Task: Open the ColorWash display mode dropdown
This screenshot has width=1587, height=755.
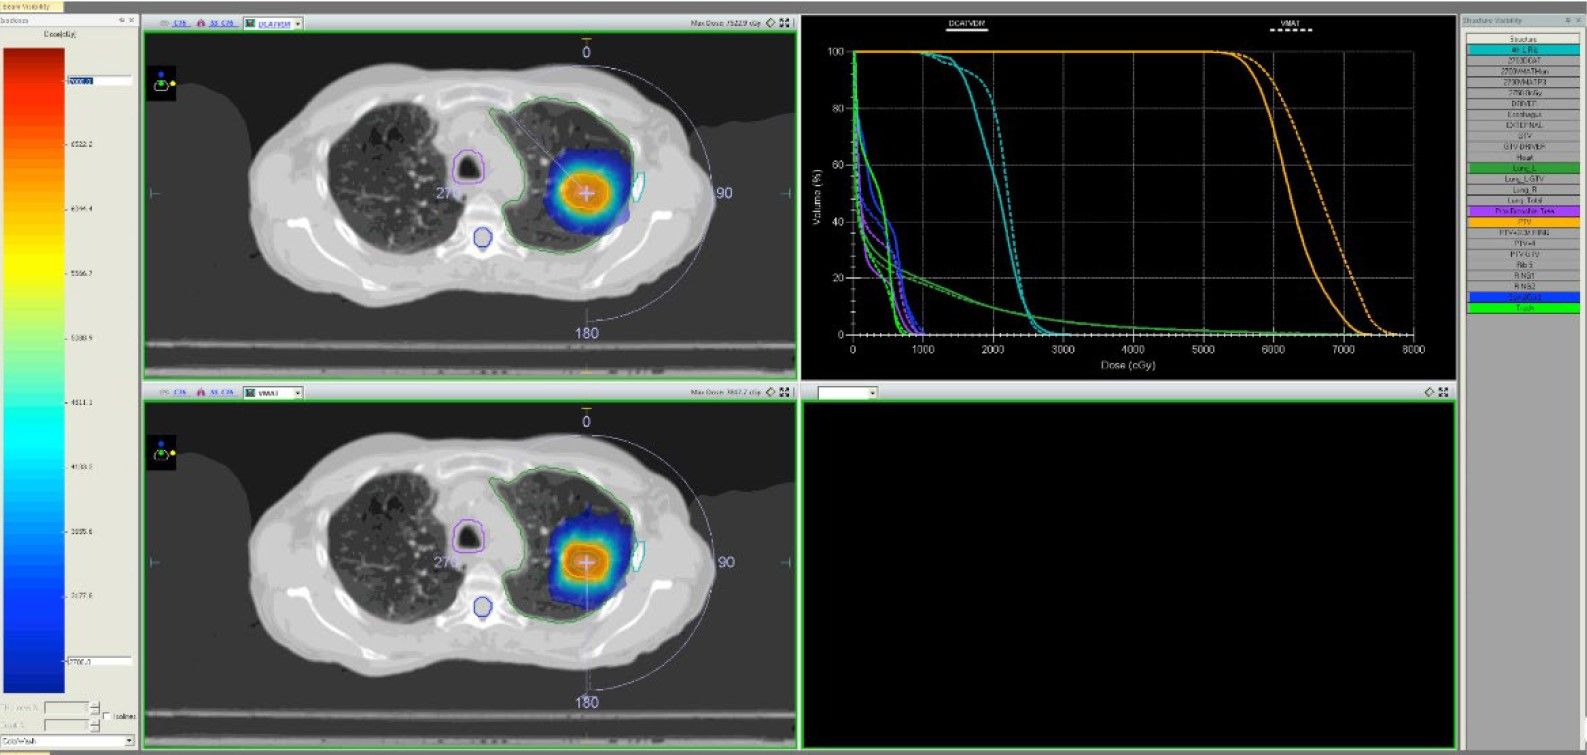Action: (x=128, y=741)
